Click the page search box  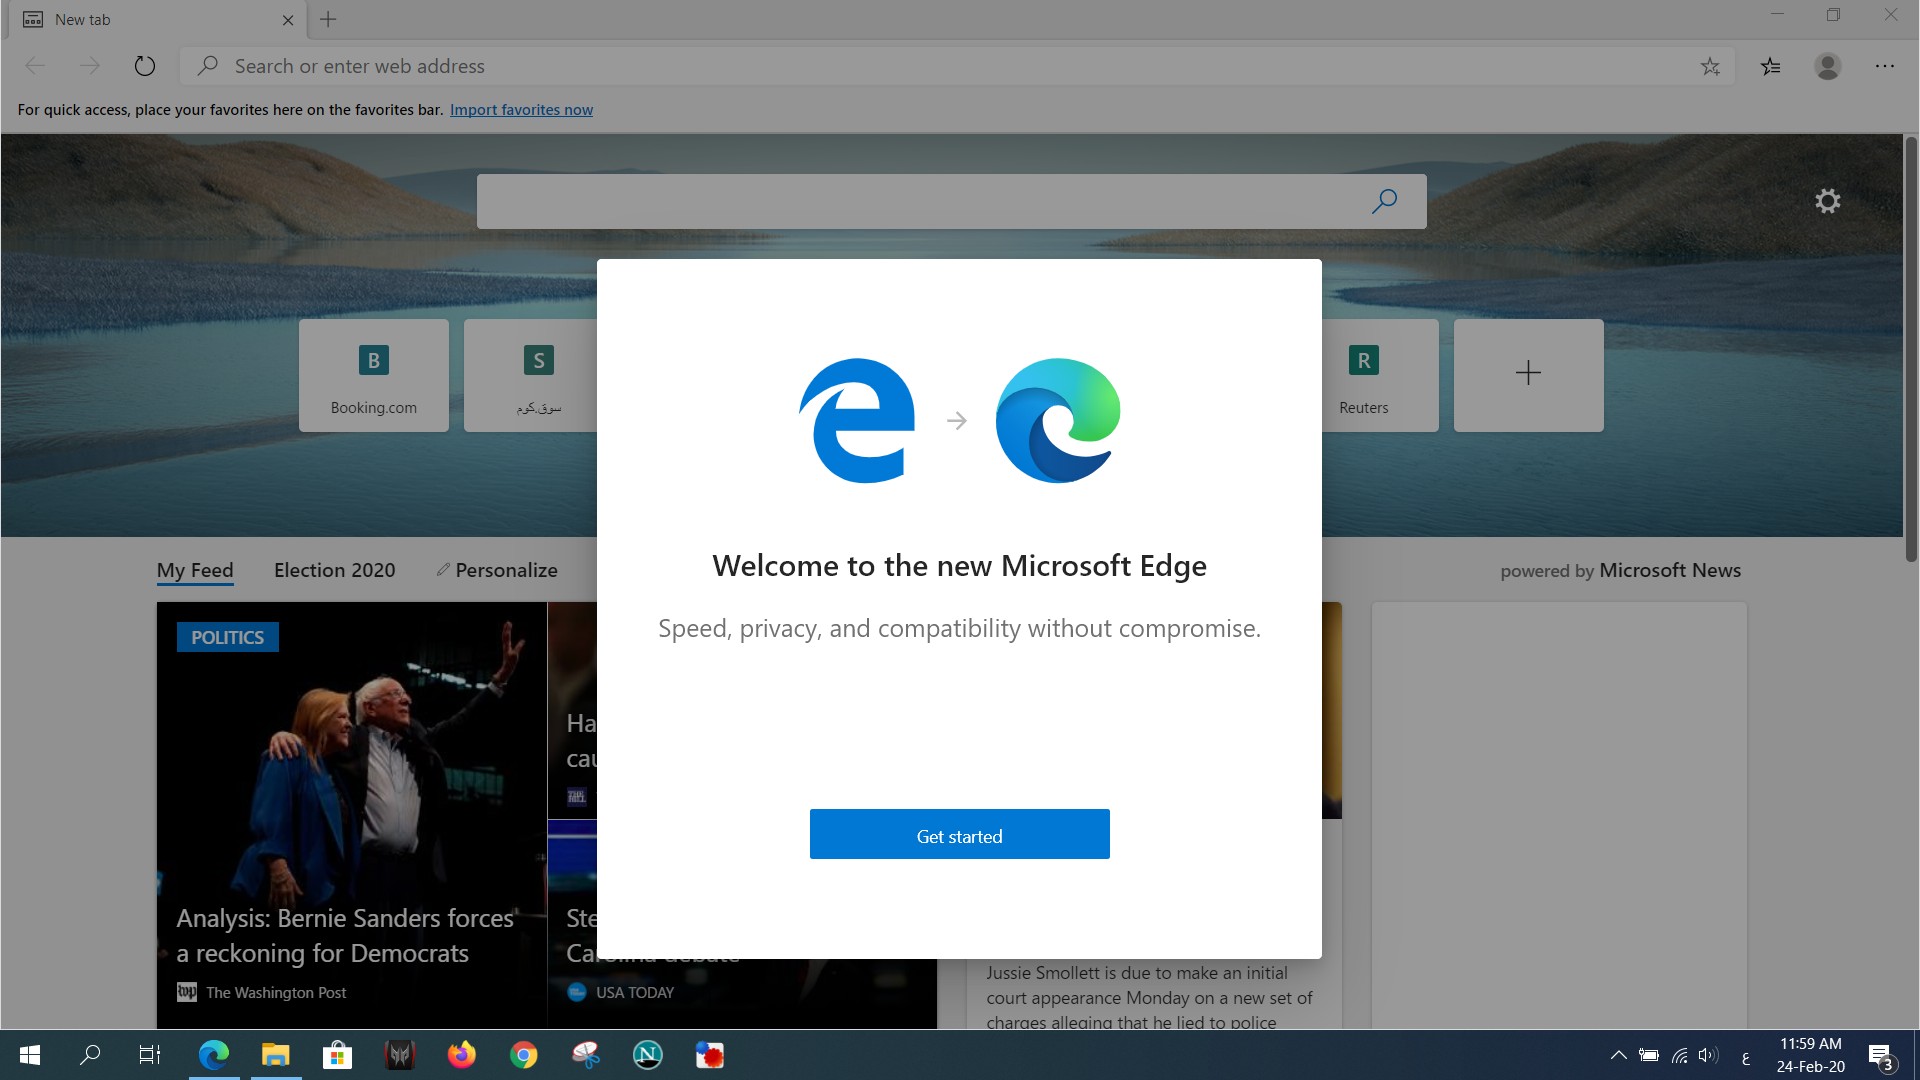pyautogui.click(x=951, y=201)
